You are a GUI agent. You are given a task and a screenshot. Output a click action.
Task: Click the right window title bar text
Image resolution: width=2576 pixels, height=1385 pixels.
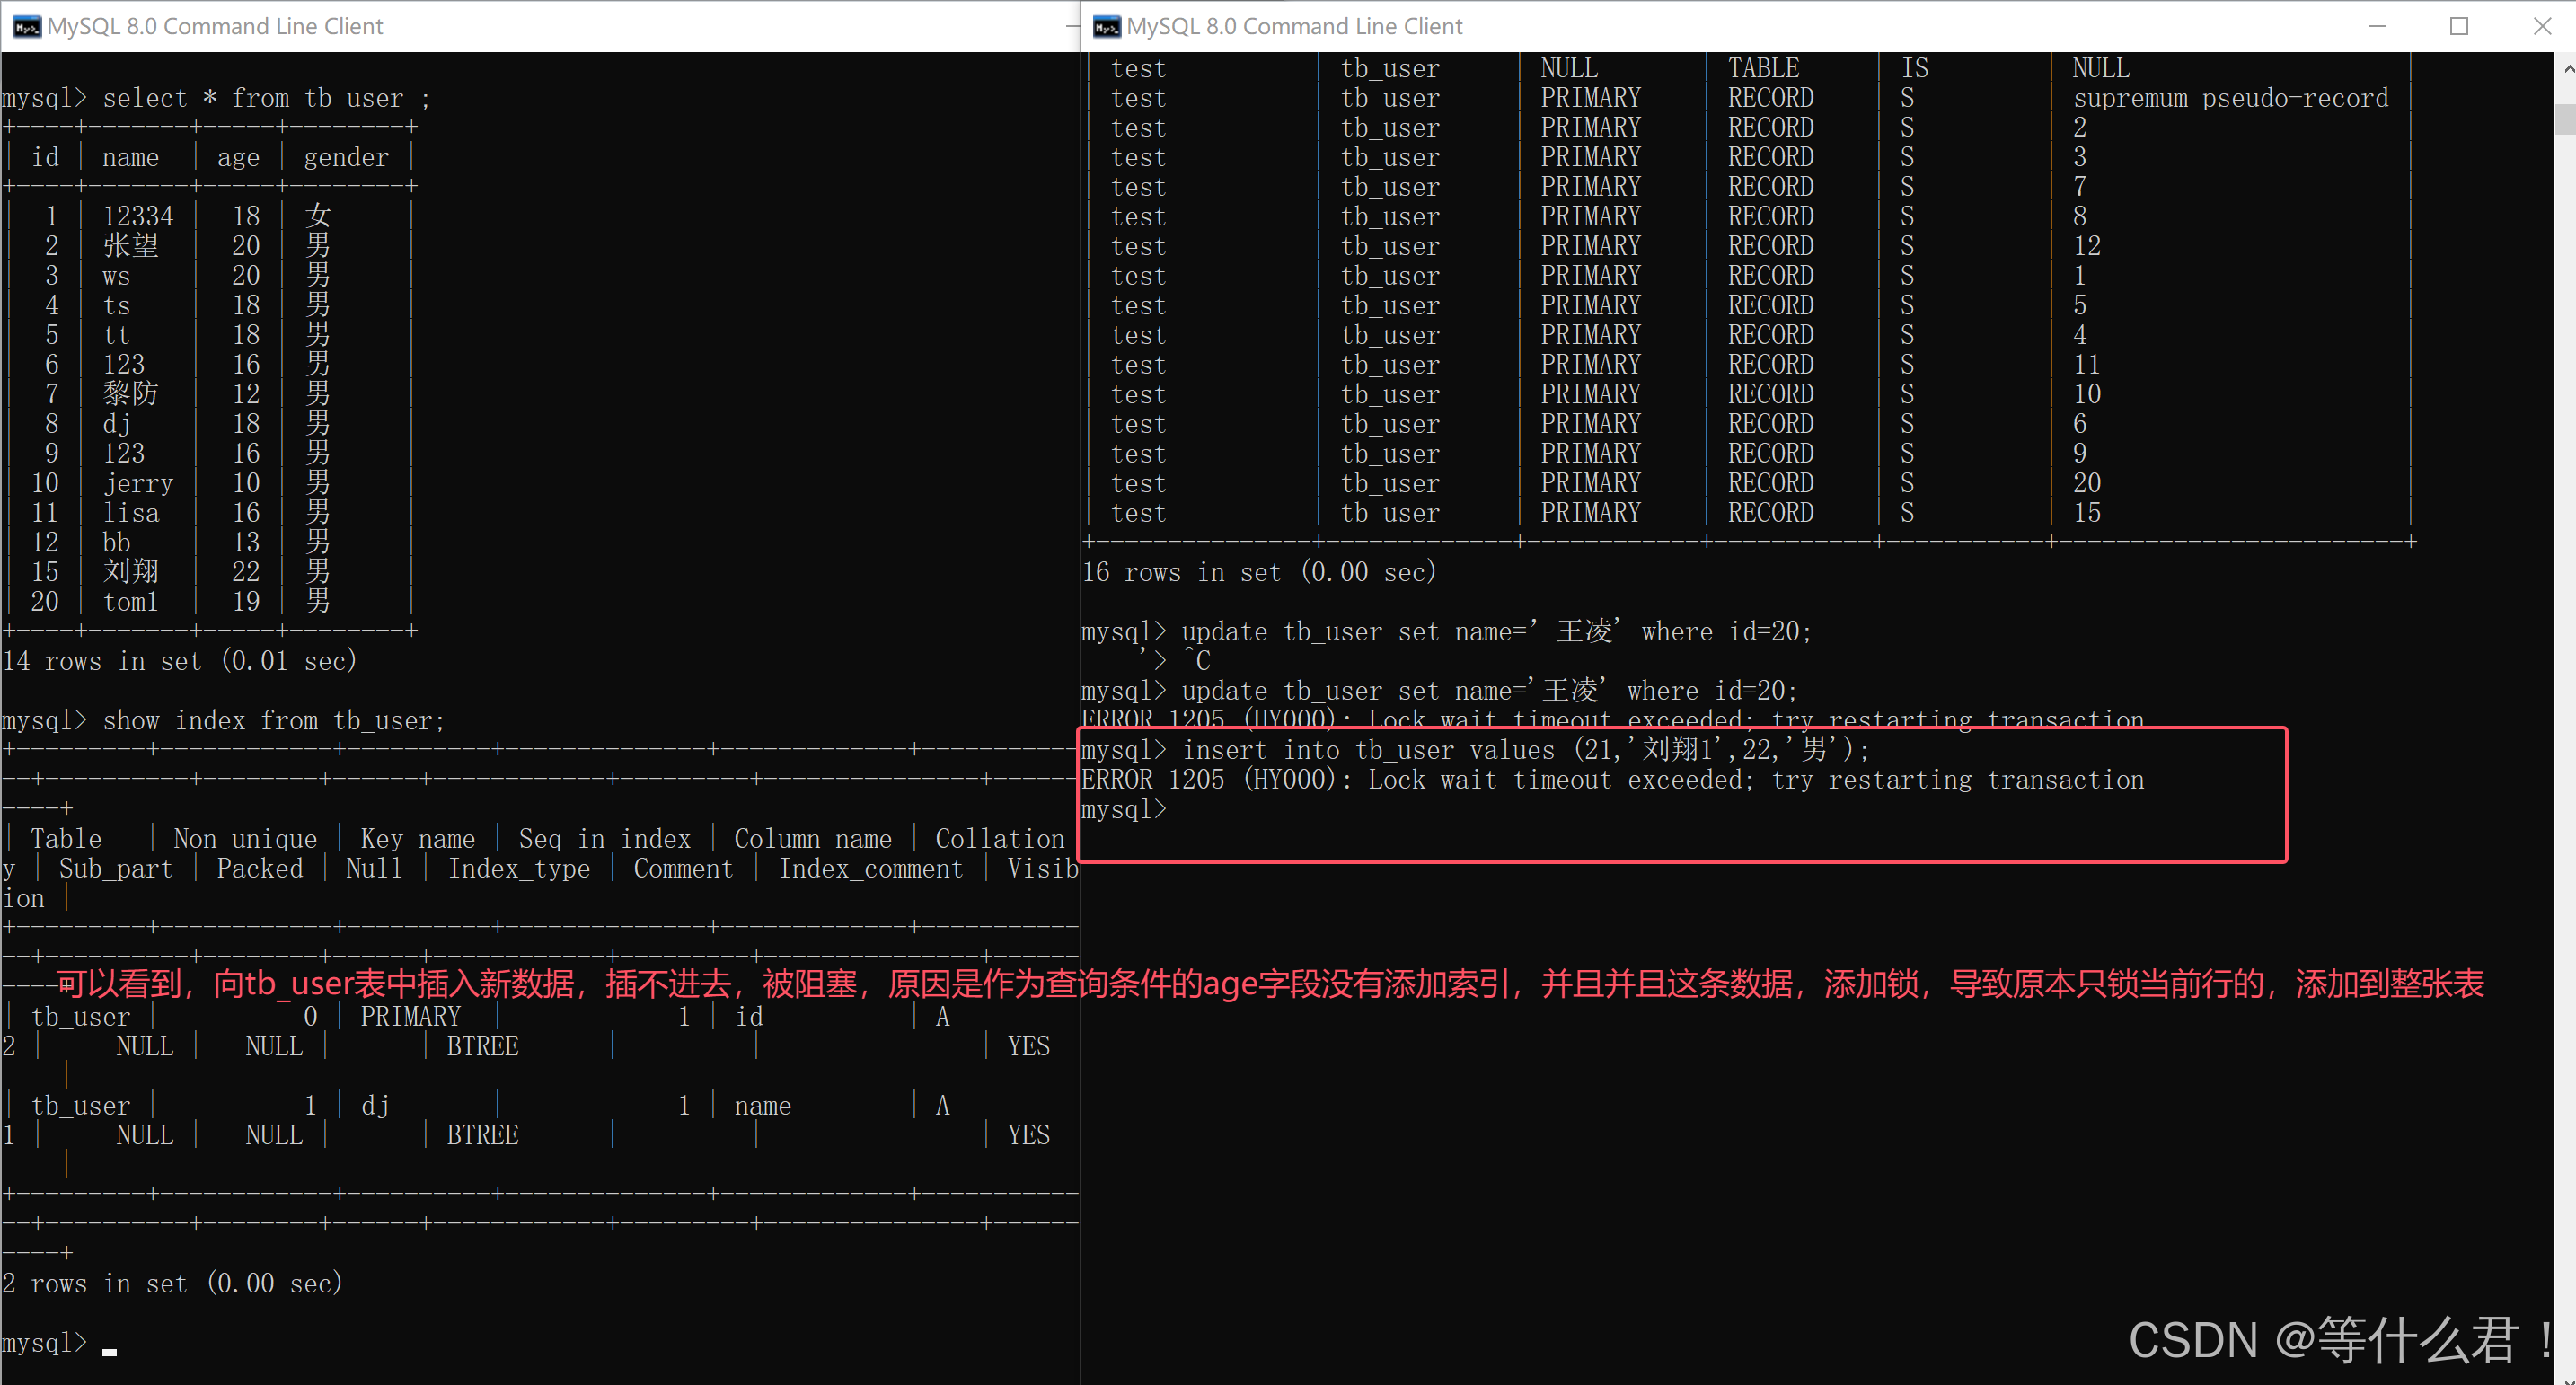[x=1294, y=26]
